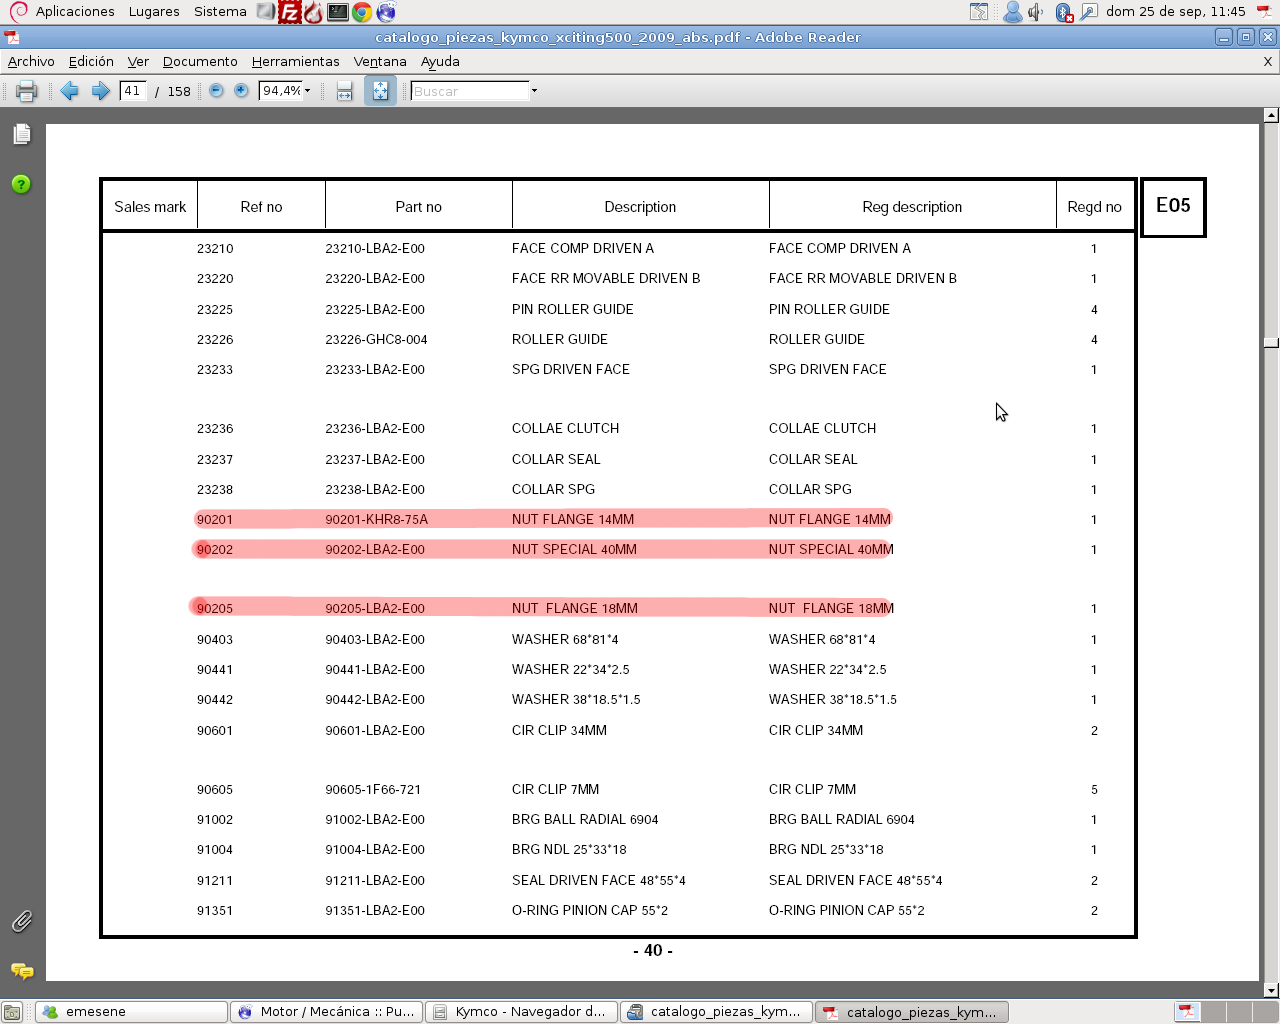Open the Pages panel in the left sidebar
Screen dimensions: 1280x1024
click(x=22, y=134)
